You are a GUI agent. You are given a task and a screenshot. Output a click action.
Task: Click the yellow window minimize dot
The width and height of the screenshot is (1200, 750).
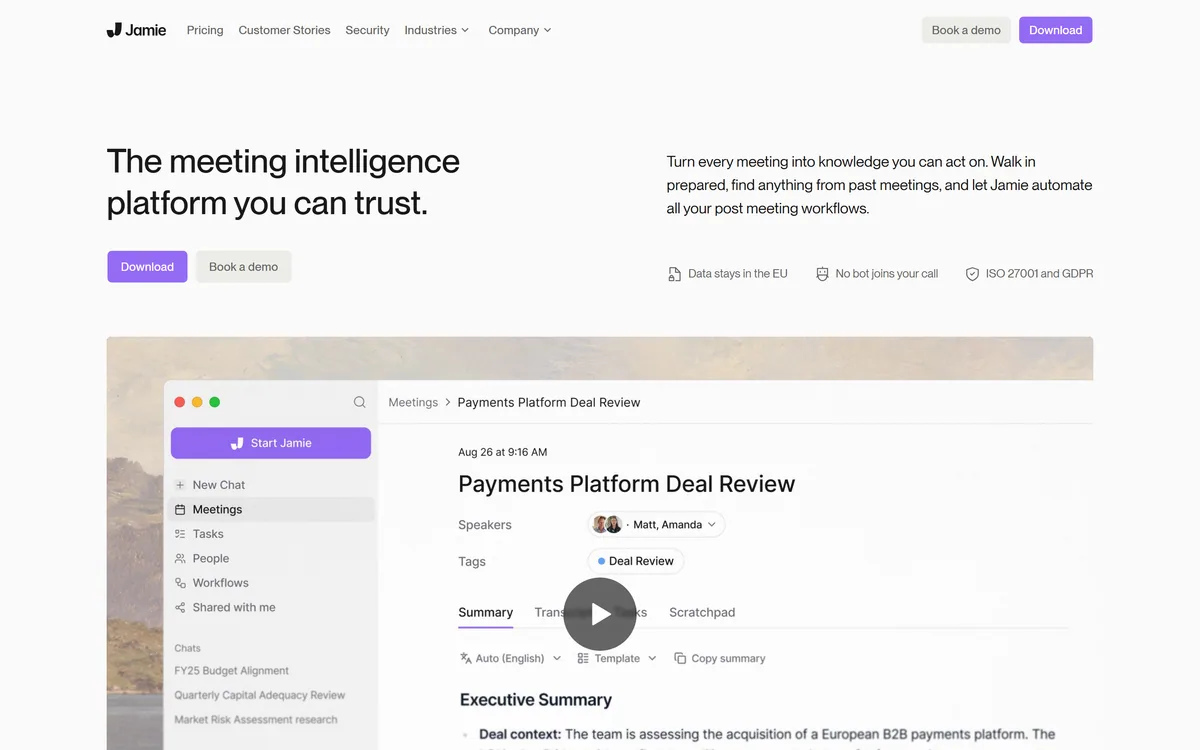coord(197,402)
